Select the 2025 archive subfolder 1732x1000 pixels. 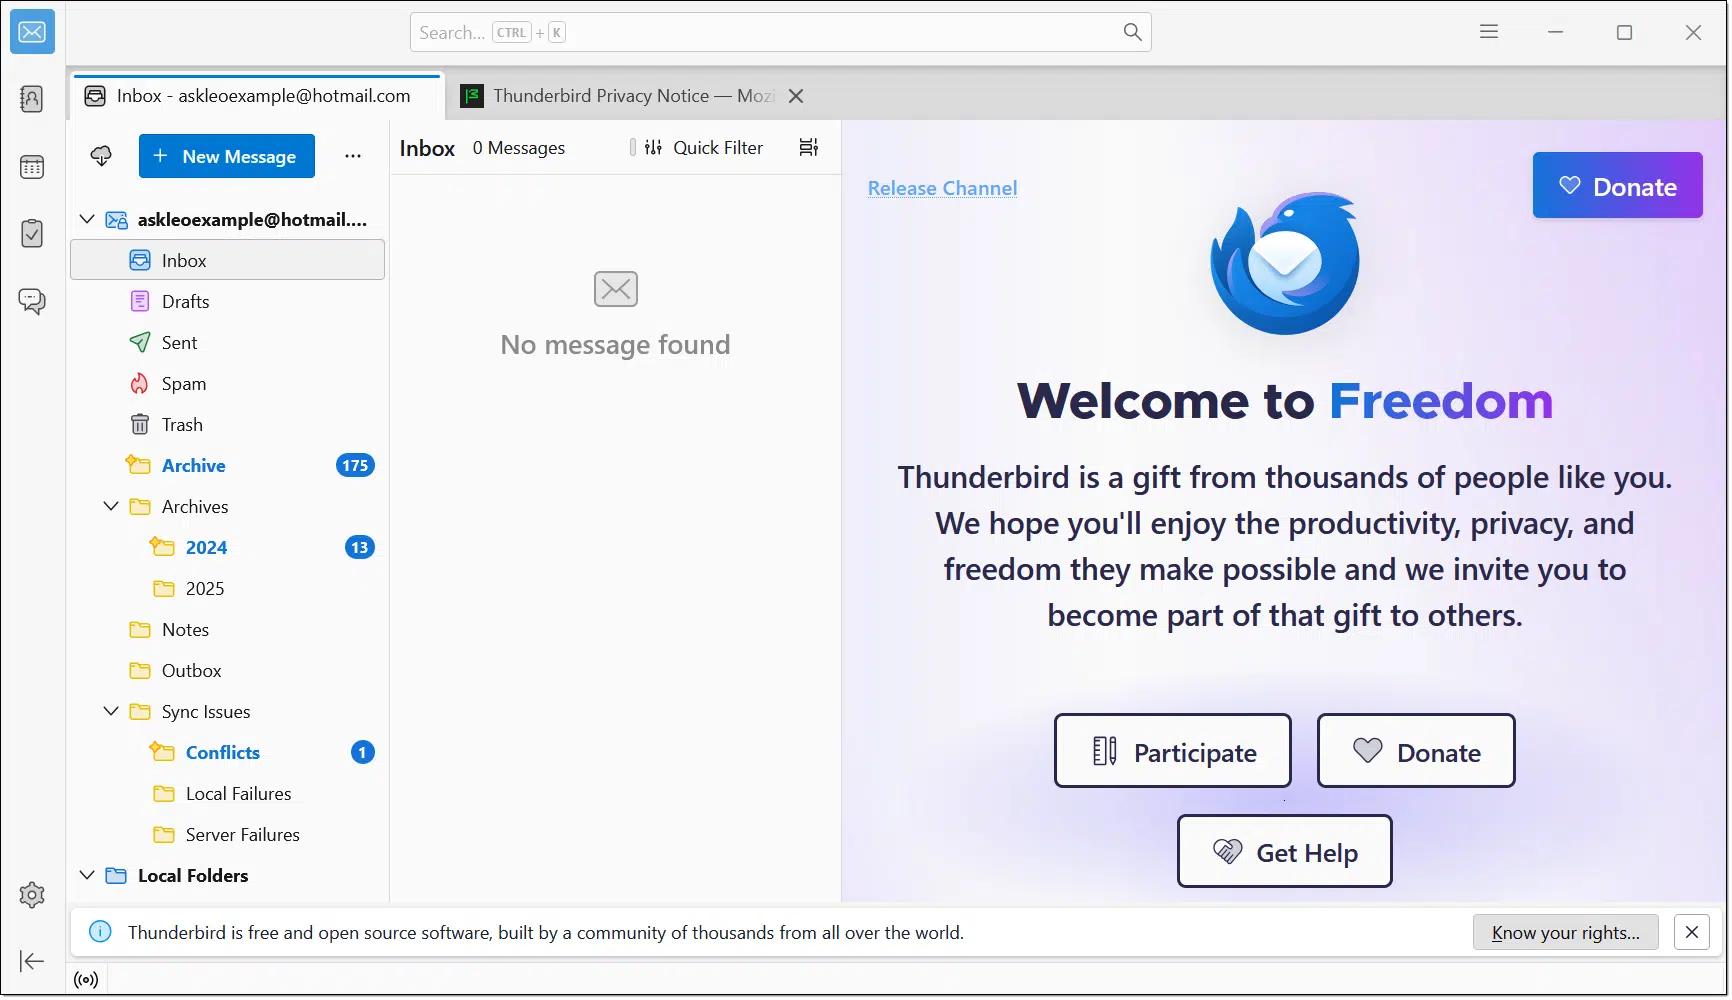click(x=228, y=588)
